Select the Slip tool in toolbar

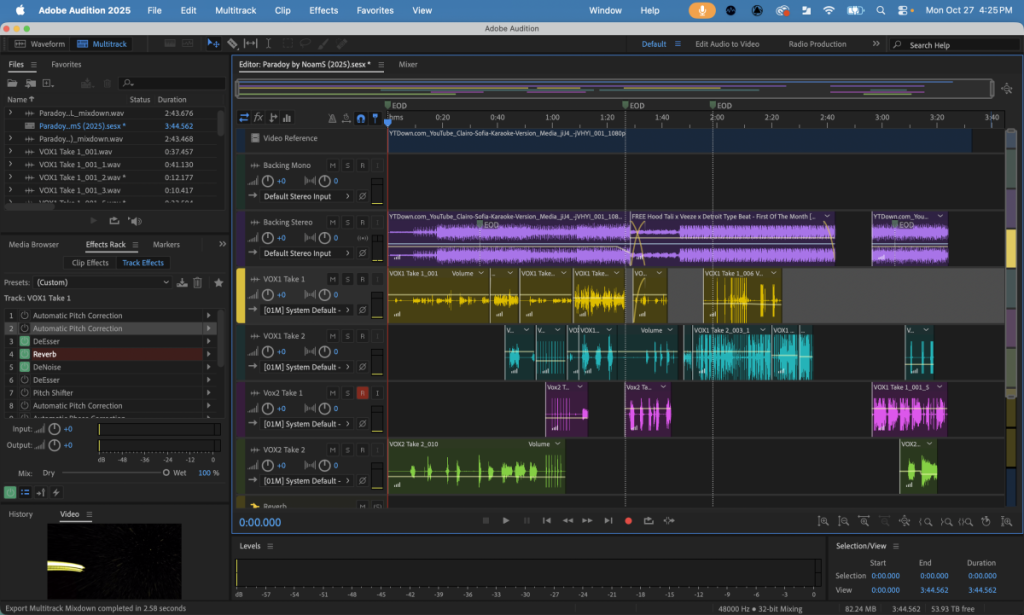coord(250,44)
